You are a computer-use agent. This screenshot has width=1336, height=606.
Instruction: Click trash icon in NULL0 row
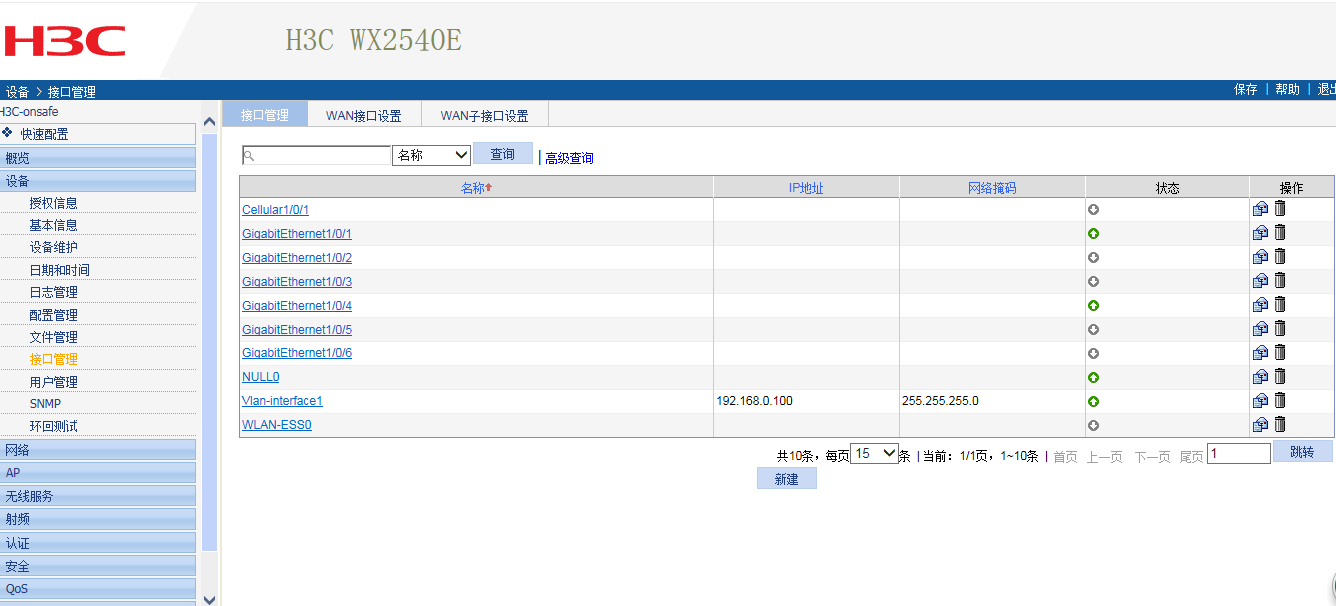click(x=1280, y=376)
